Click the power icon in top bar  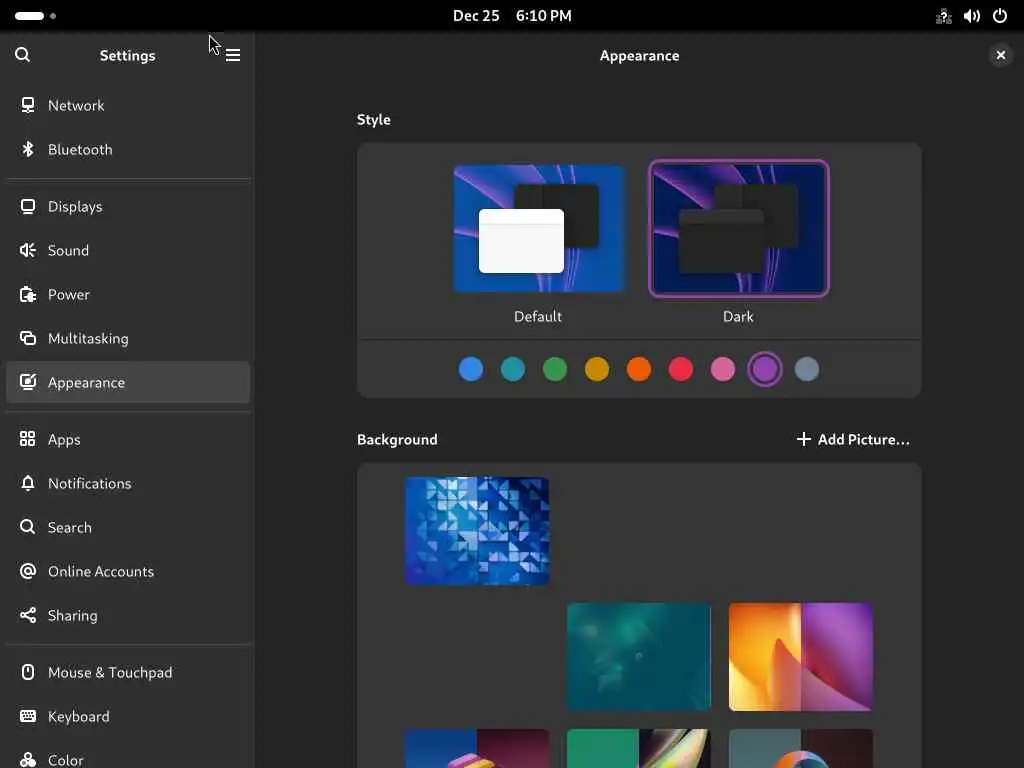coord(1000,16)
